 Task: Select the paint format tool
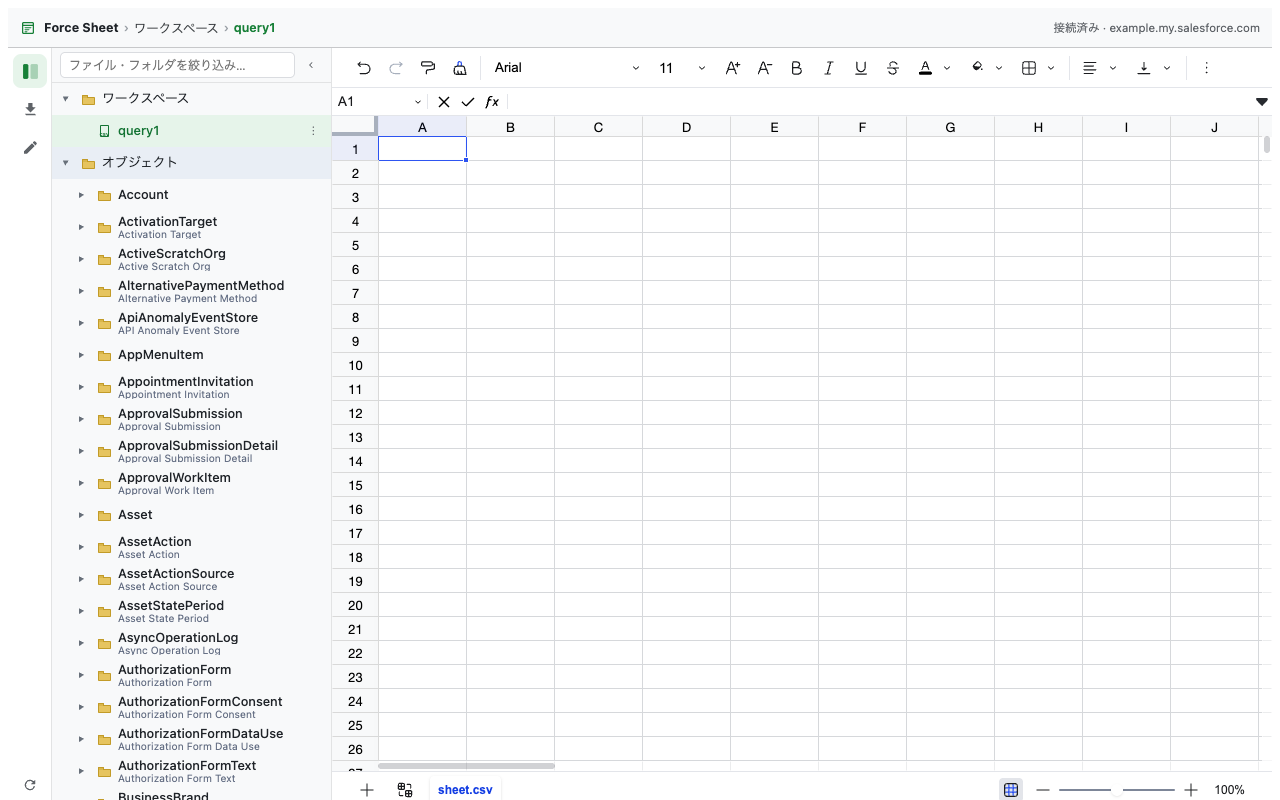pyautogui.click(x=428, y=68)
